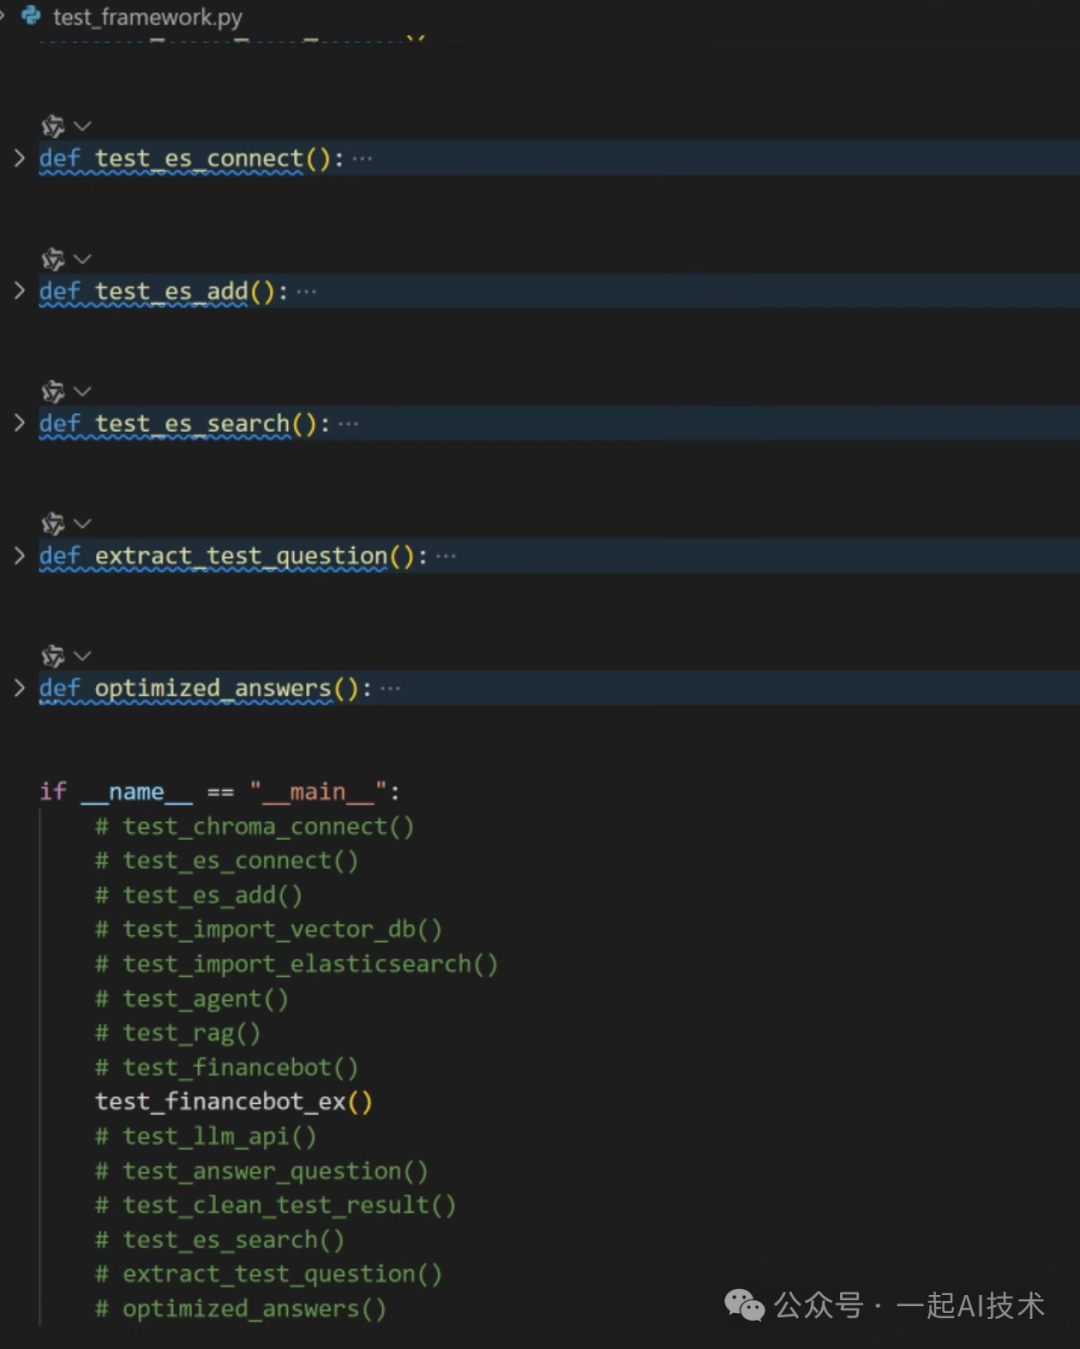
Task: Click AI sparkle icon above test_es_connect
Action: [x=53, y=126]
